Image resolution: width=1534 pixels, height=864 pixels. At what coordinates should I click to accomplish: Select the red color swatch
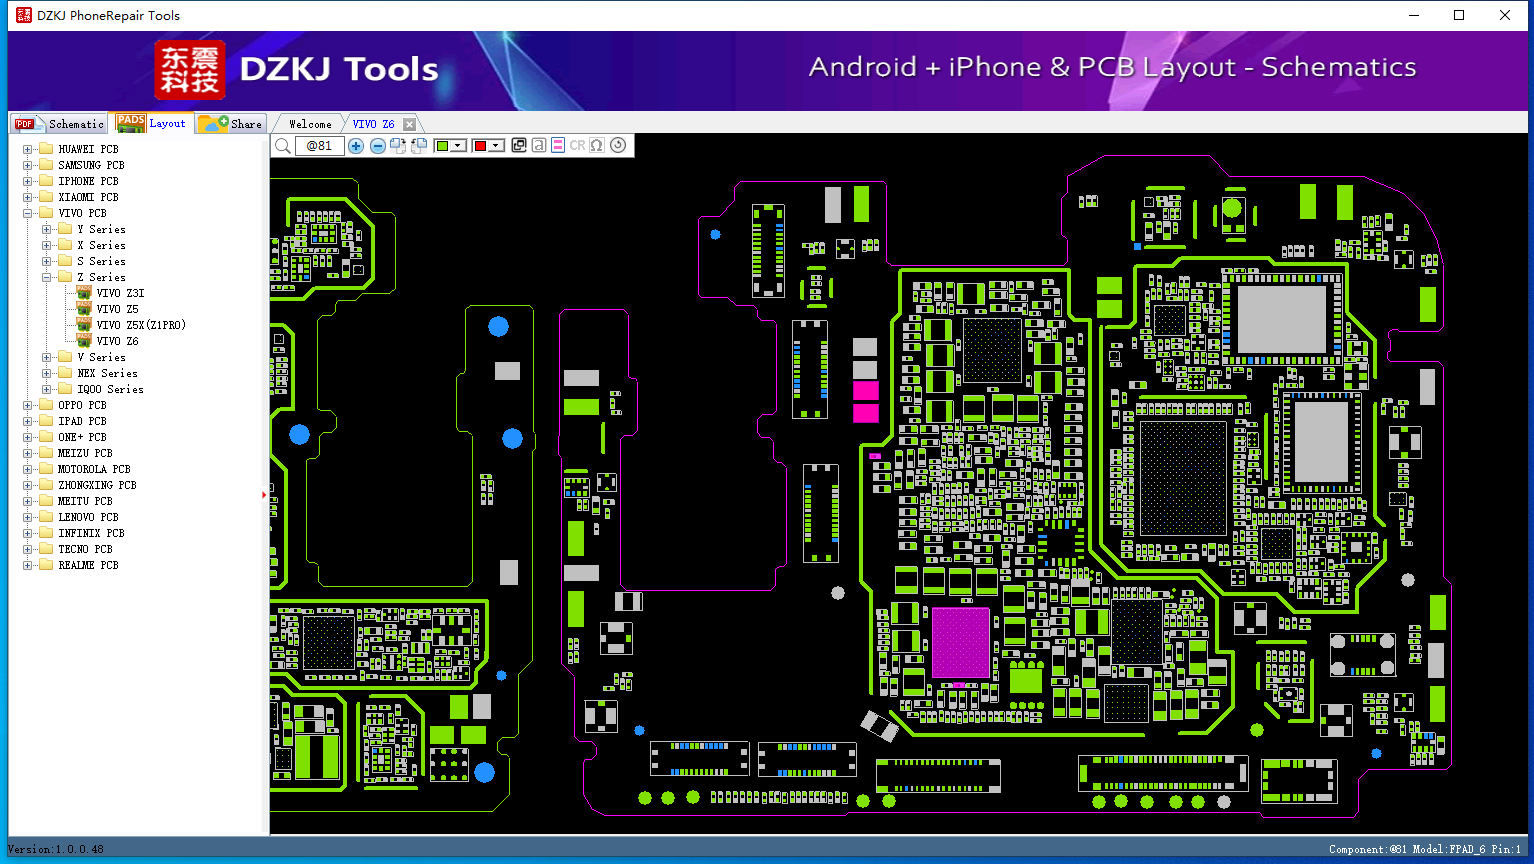click(480, 146)
